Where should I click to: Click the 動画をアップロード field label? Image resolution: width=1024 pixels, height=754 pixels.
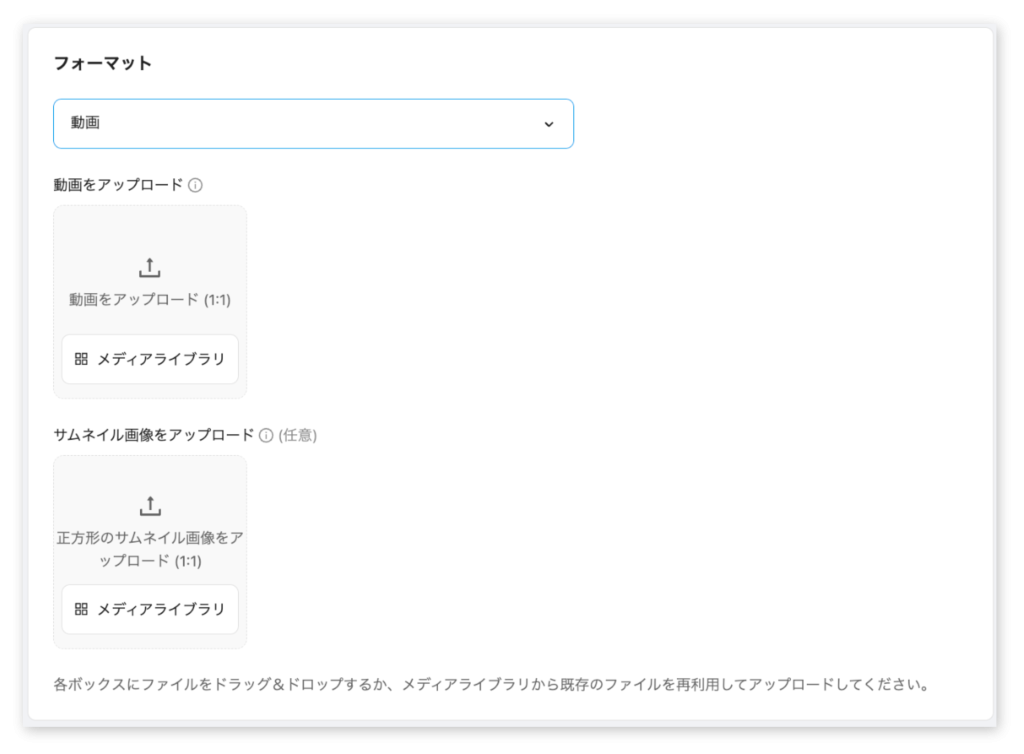click(118, 185)
